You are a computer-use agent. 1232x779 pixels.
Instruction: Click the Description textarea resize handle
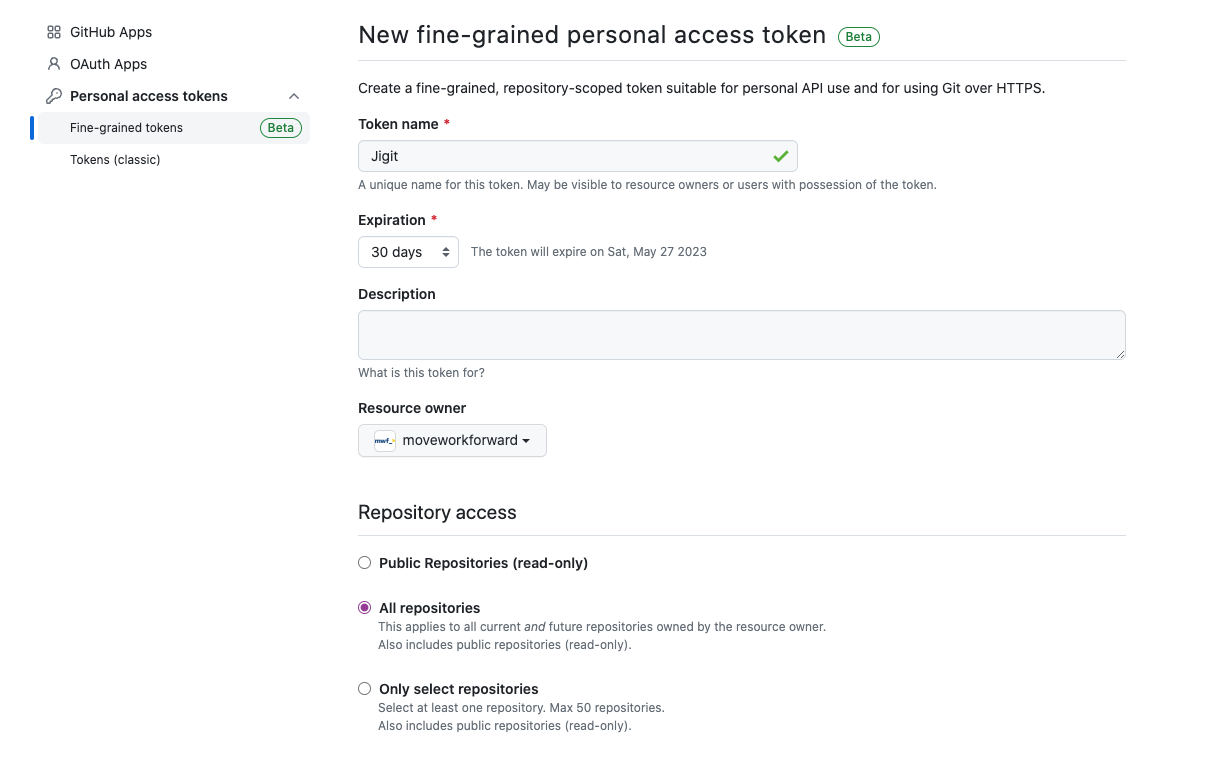pos(1120,354)
